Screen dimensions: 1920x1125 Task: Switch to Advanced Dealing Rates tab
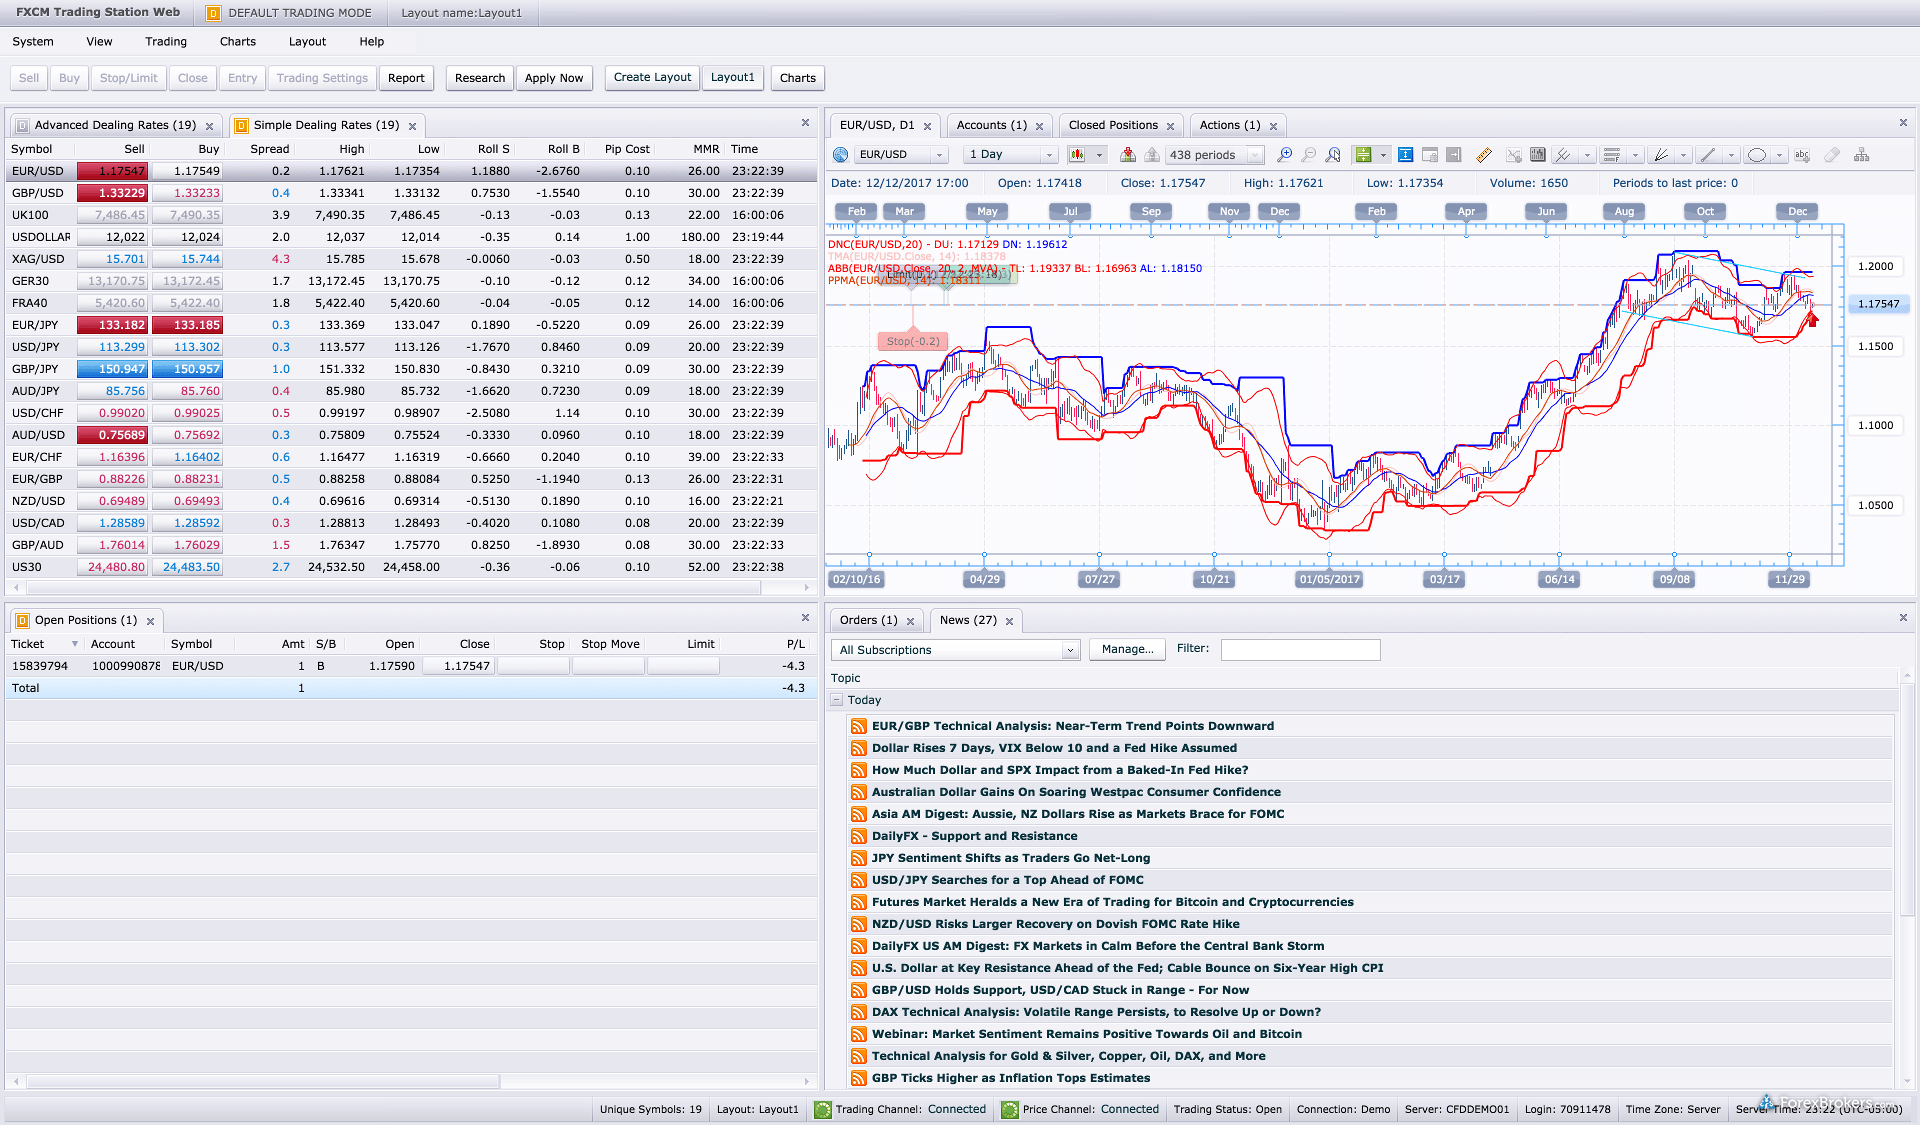tap(115, 125)
